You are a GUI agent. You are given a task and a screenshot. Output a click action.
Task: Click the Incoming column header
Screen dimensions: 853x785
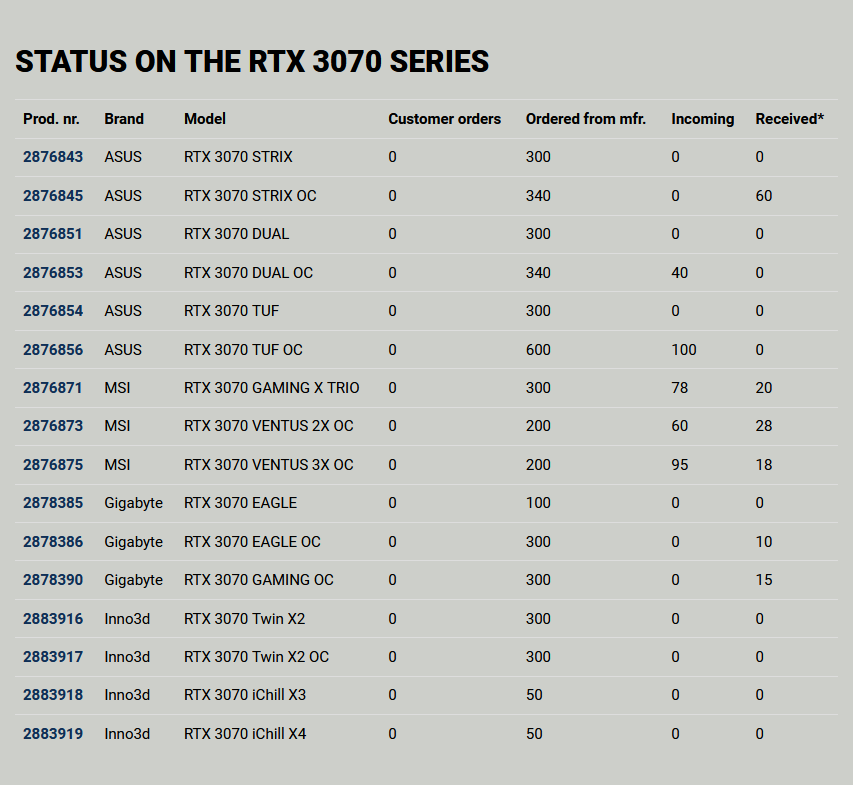(703, 119)
